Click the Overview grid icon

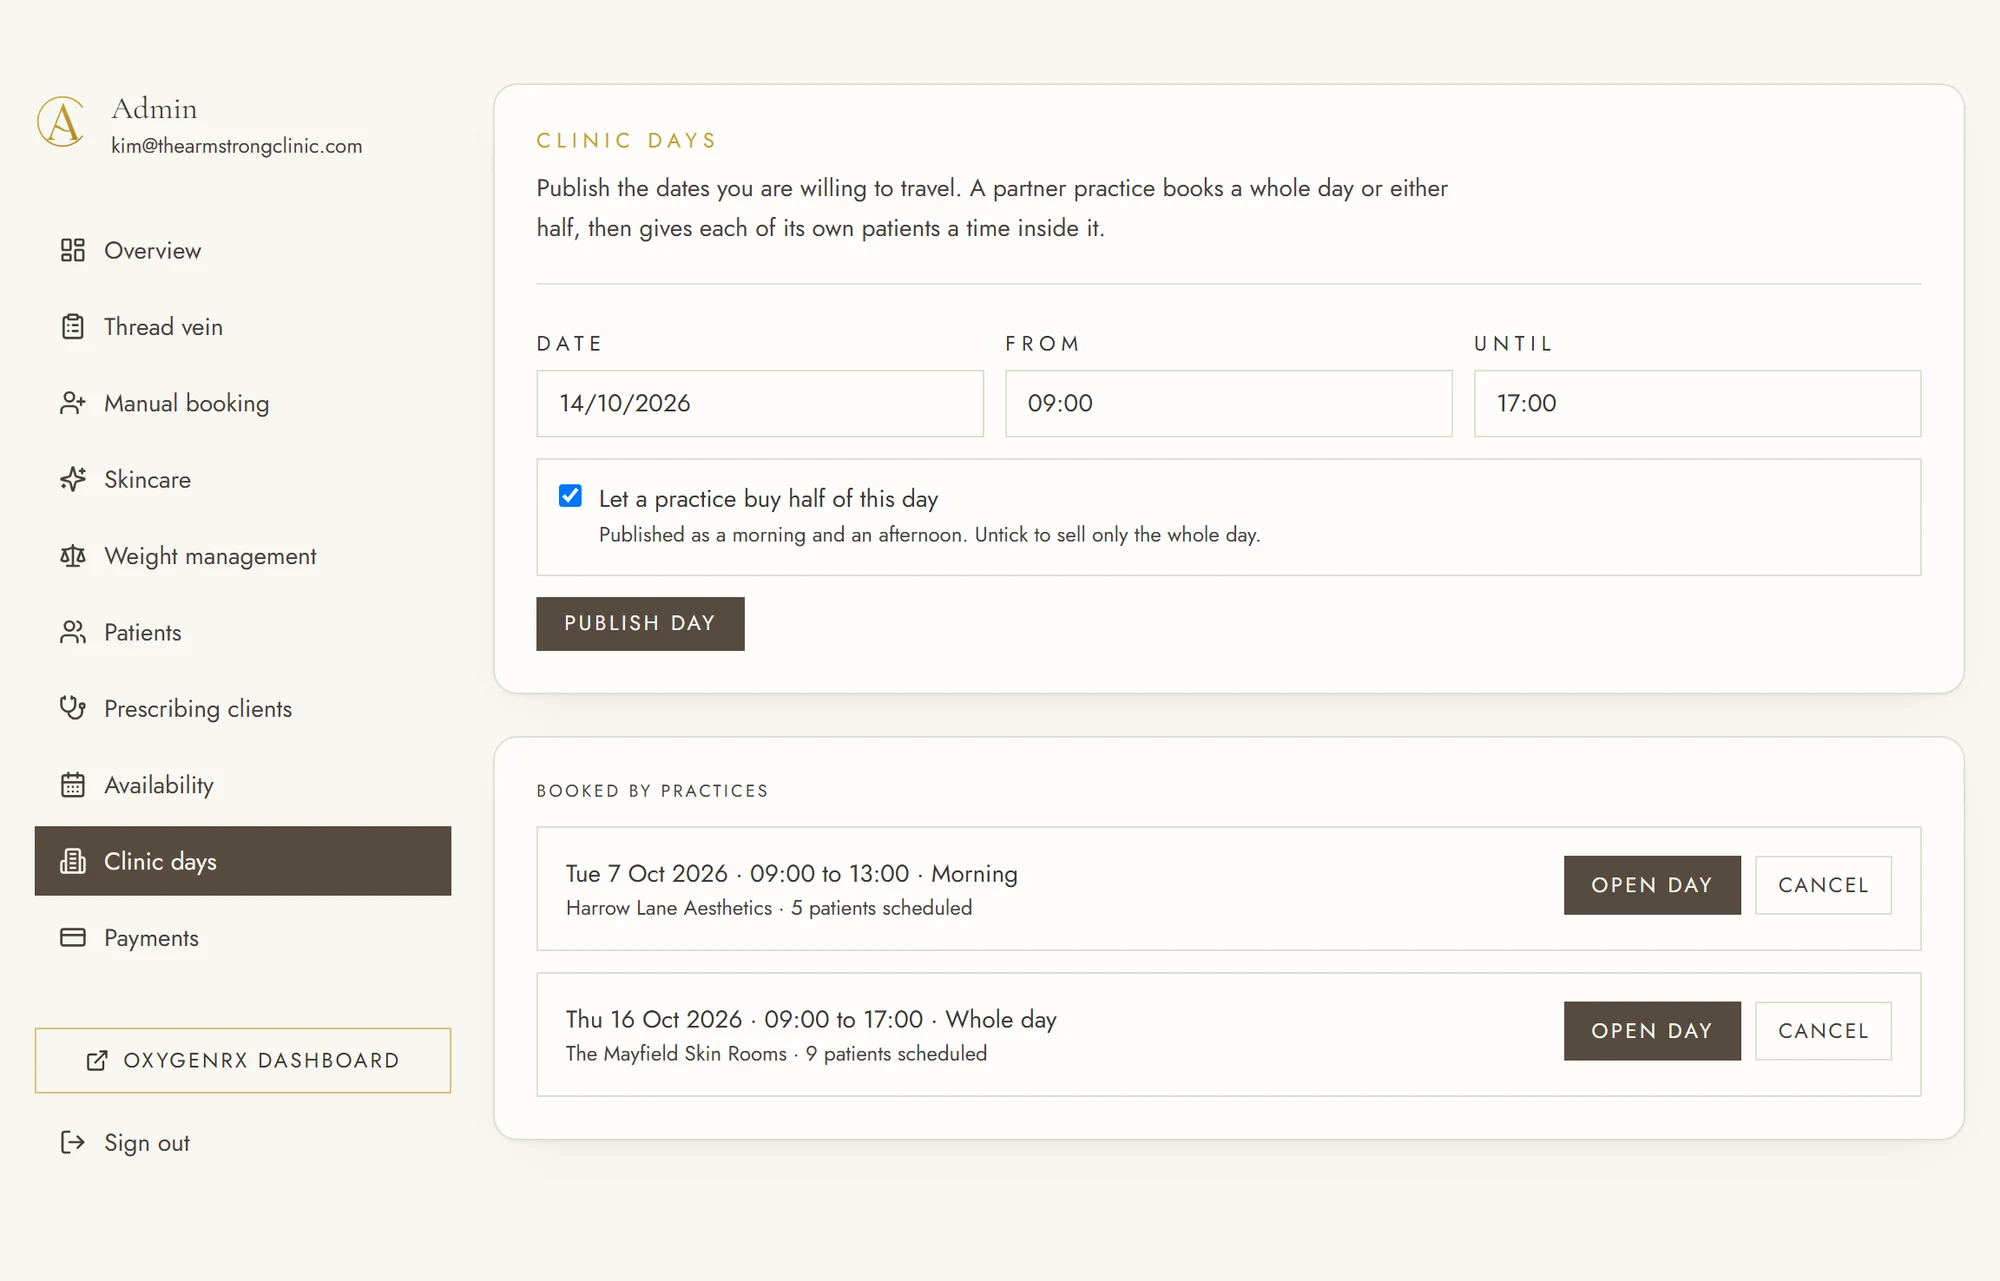[73, 250]
